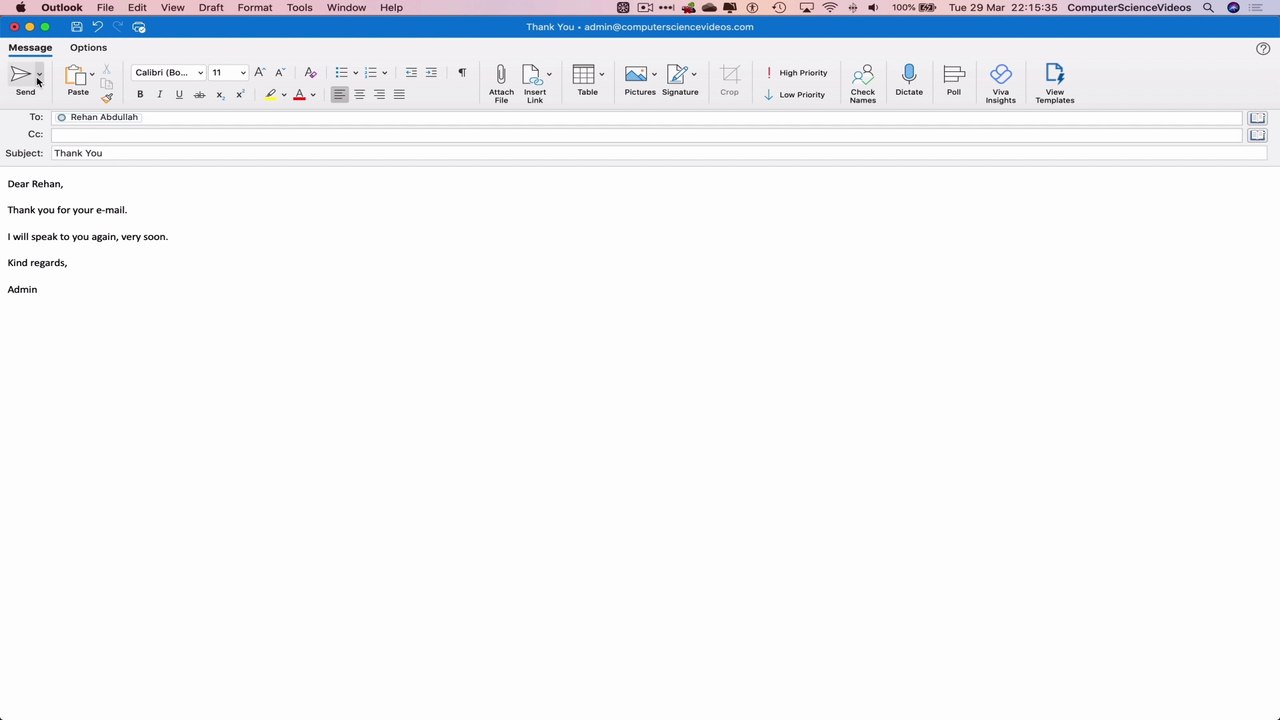1280x720 pixels.
Task: Open View Templates
Action: click(x=1055, y=84)
